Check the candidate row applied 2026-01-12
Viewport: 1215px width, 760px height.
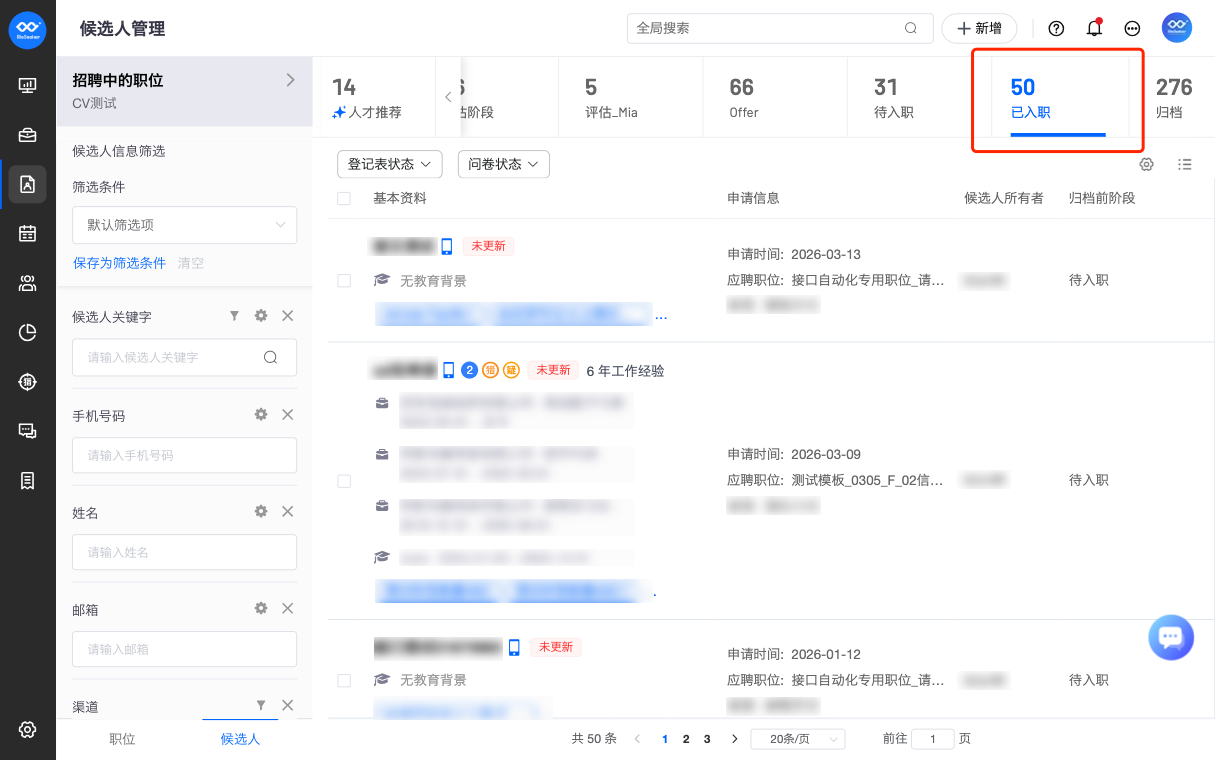tap(344, 680)
